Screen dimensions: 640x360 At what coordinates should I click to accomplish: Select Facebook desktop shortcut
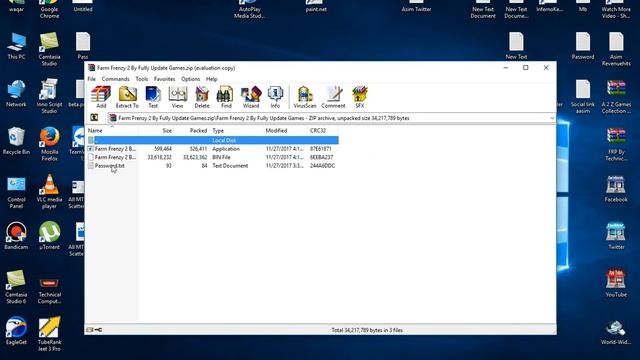tap(616, 189)
